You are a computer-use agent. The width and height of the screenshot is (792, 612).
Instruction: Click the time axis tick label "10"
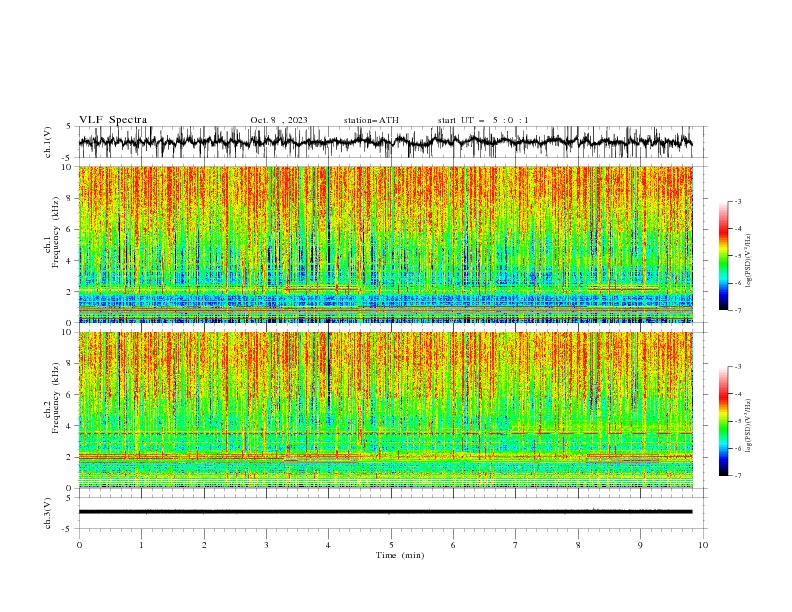pyautogui.click(x=703, y=545)
